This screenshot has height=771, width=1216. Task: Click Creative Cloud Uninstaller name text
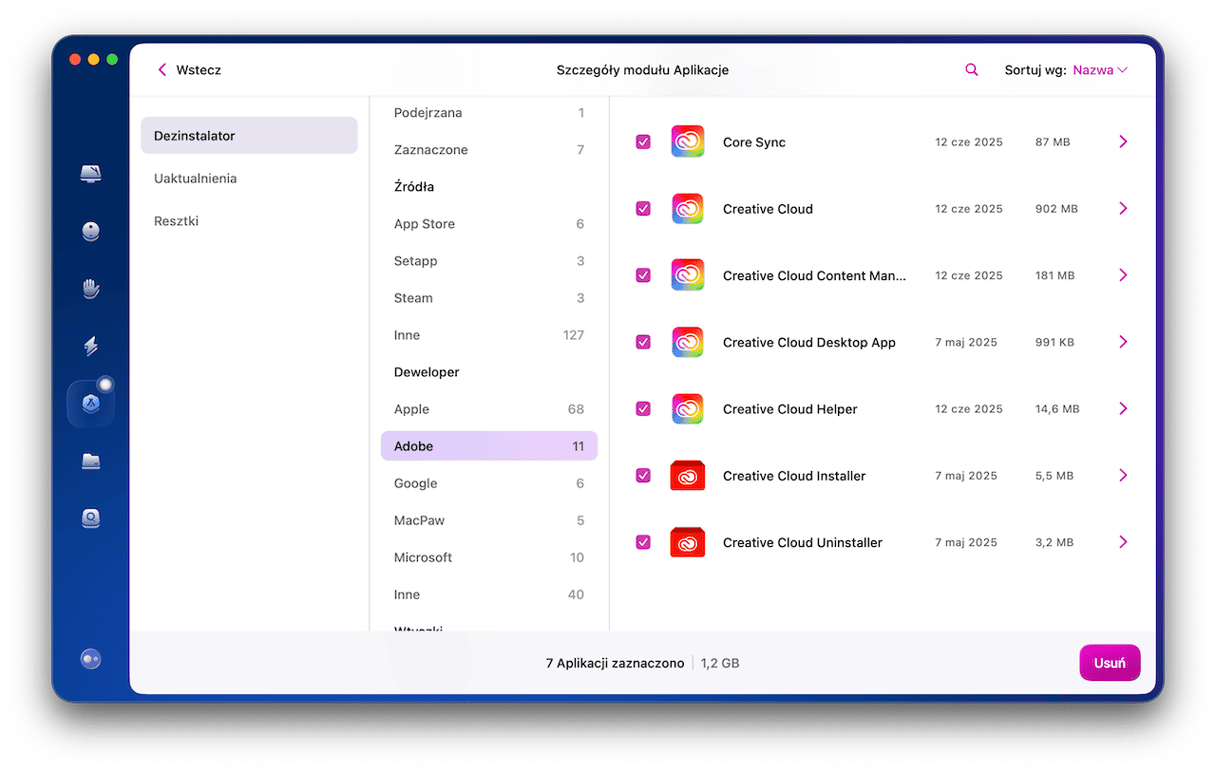[x=803, y=542]
